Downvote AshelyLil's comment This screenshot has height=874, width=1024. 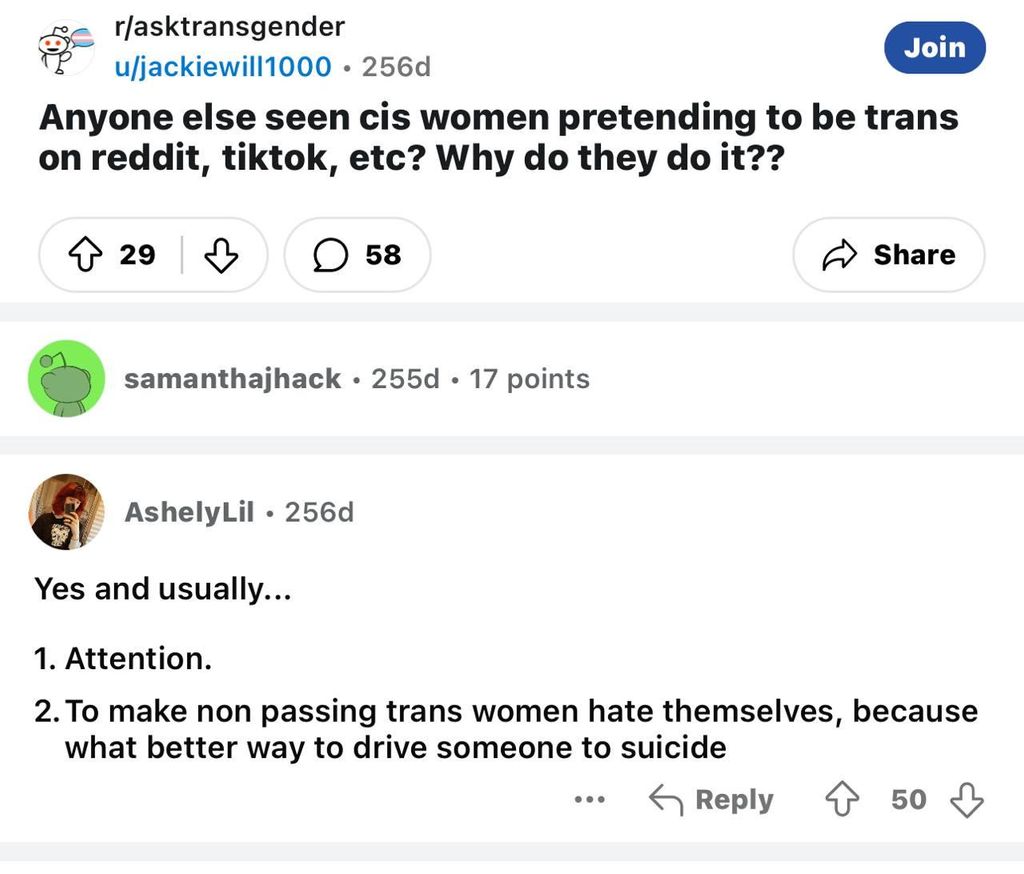tap(965, 800)
